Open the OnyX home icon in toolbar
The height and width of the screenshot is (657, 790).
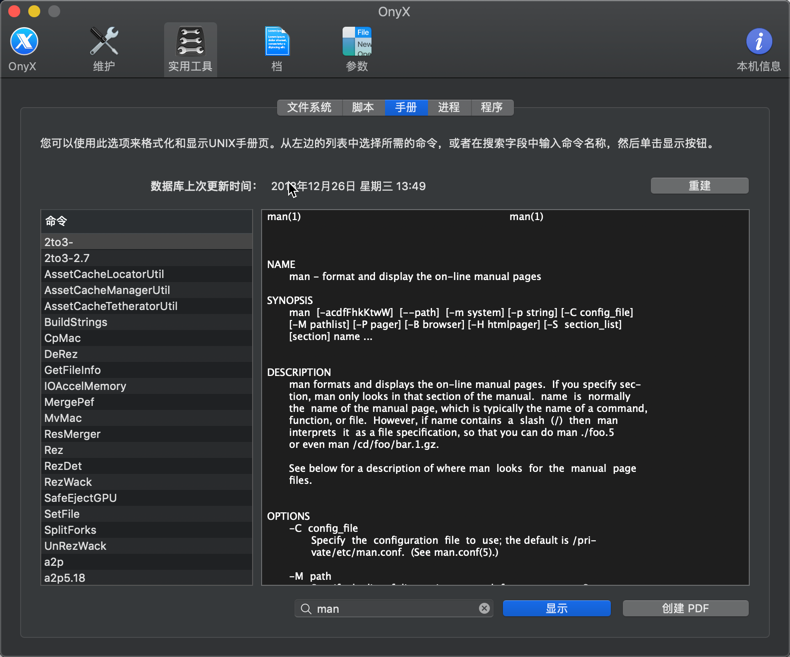click(x=23, y=49)
